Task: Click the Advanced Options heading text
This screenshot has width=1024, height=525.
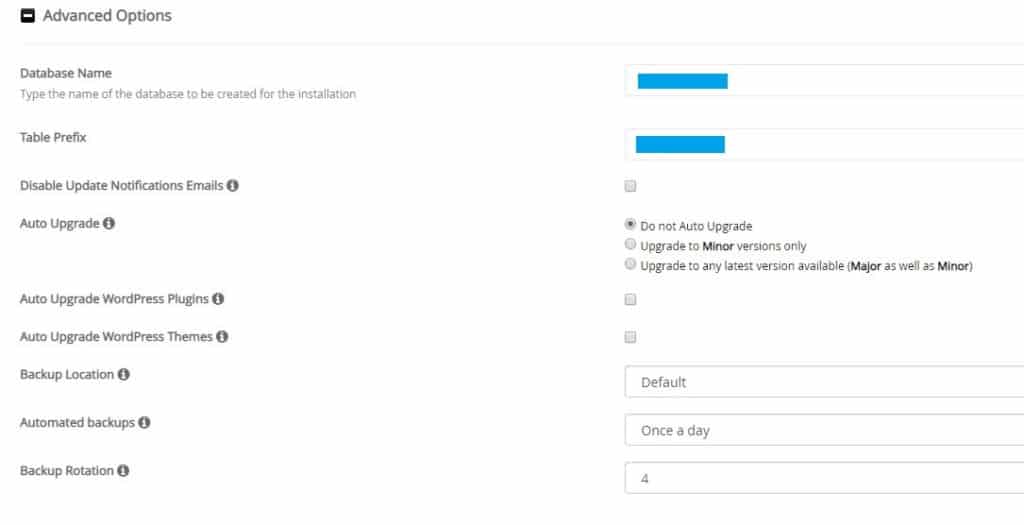Action: coord(107,16)
